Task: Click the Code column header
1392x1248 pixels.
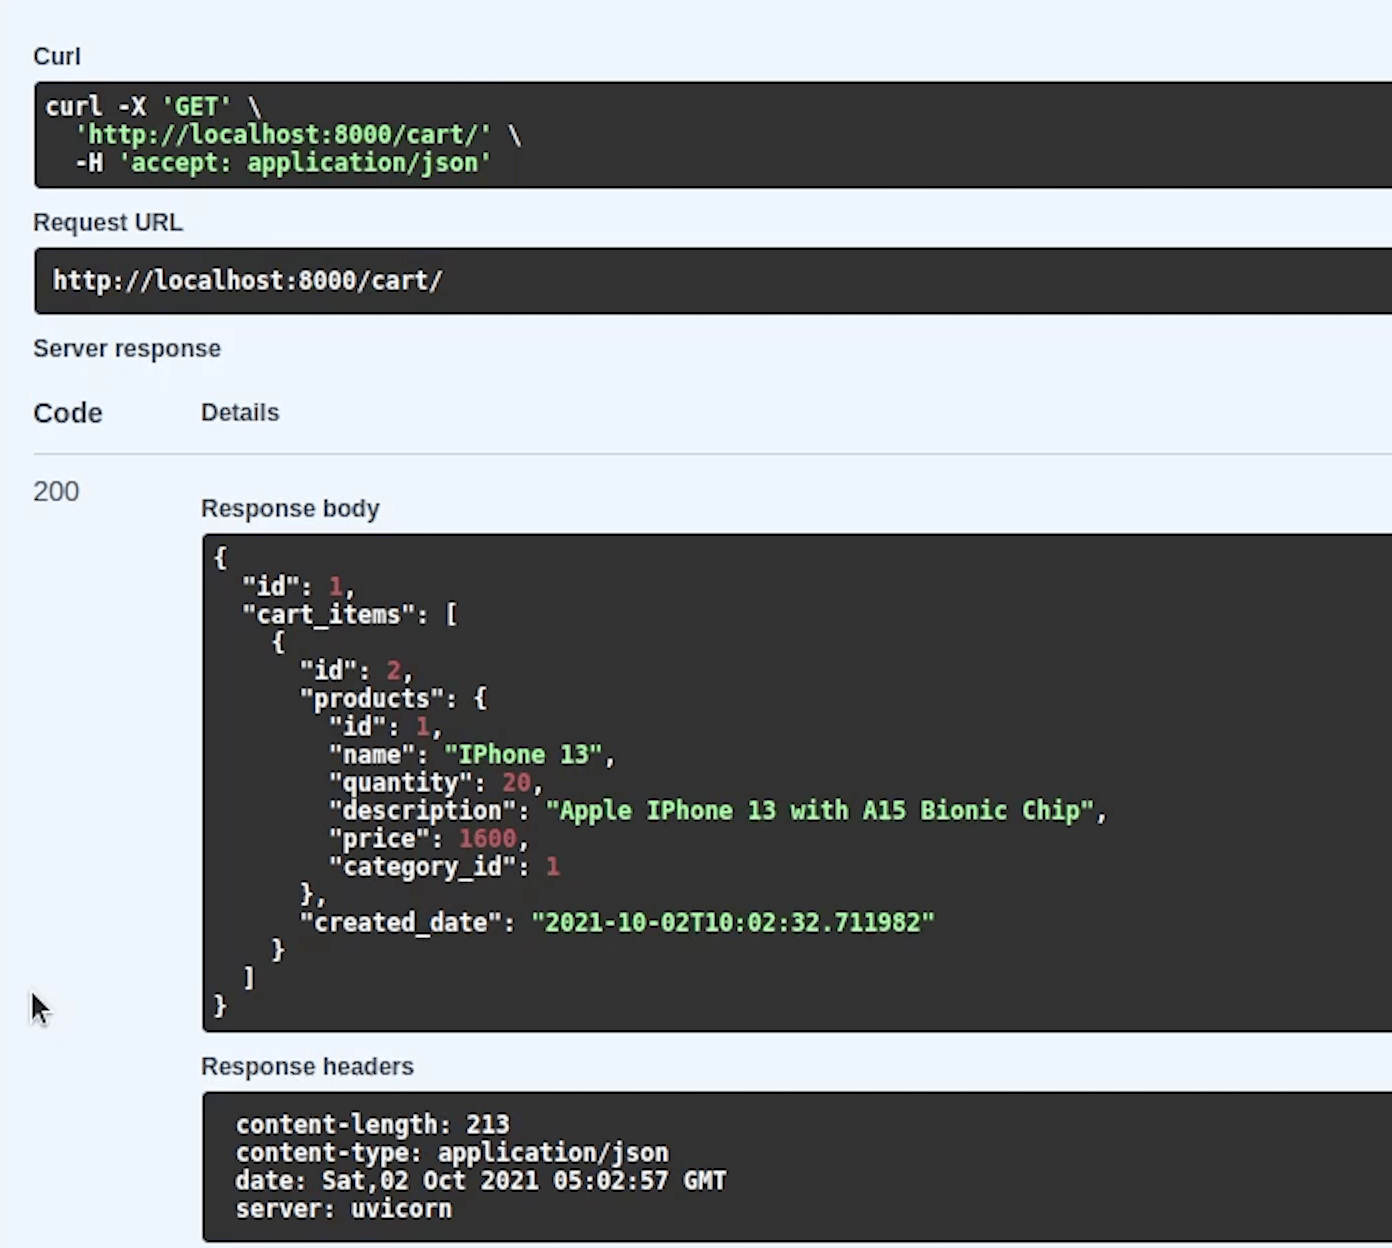Action: [x=68, y=413]
